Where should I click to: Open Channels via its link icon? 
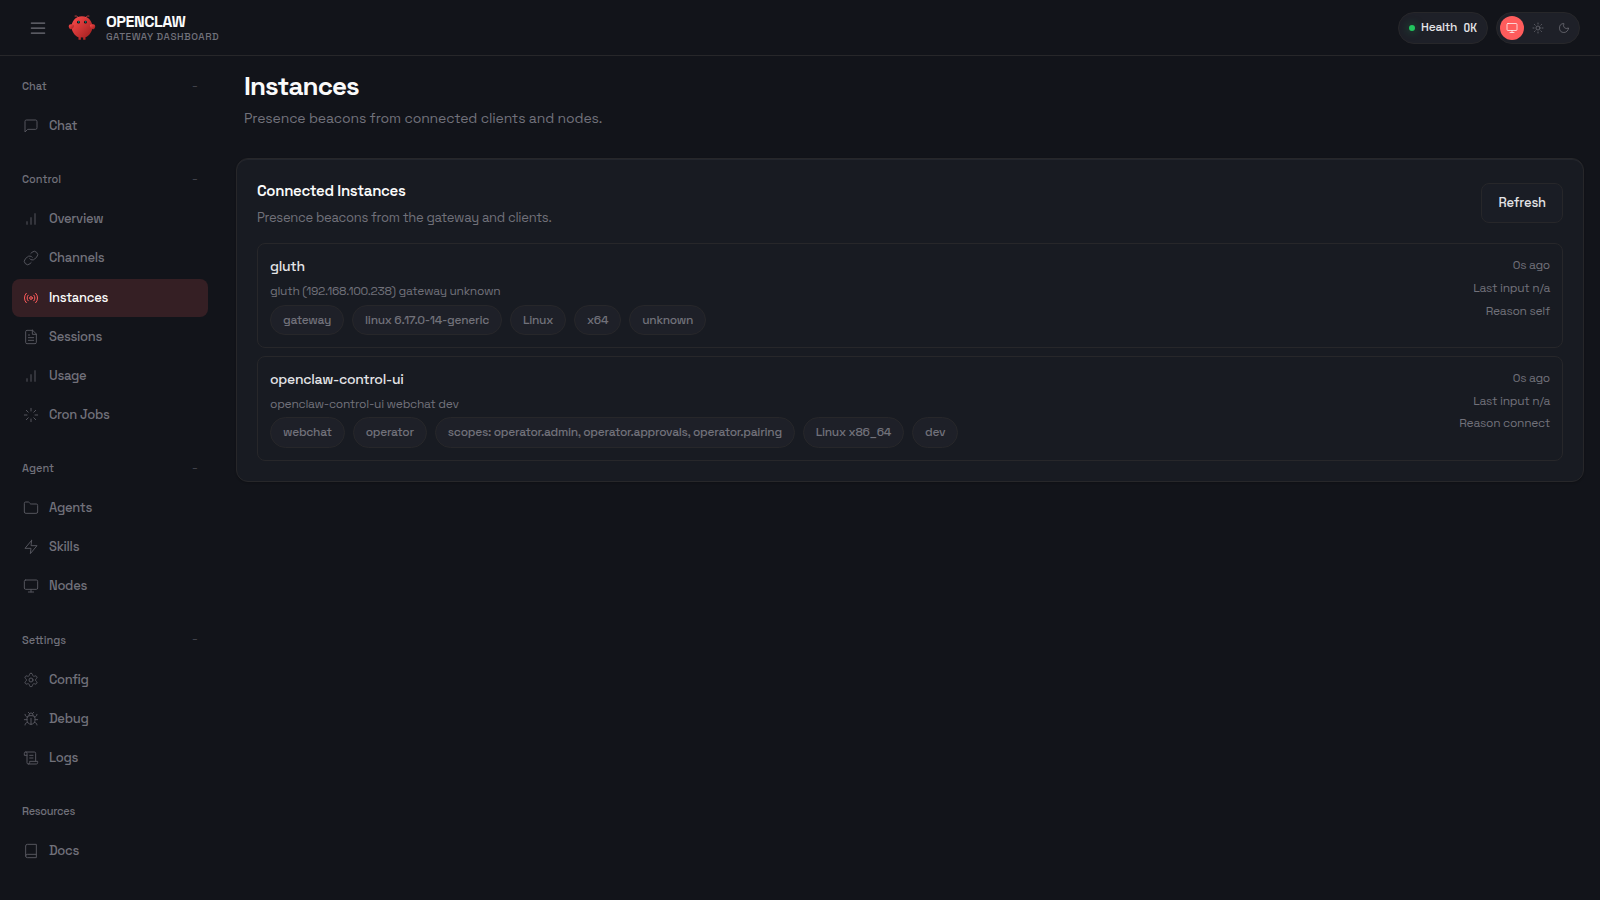31,257
